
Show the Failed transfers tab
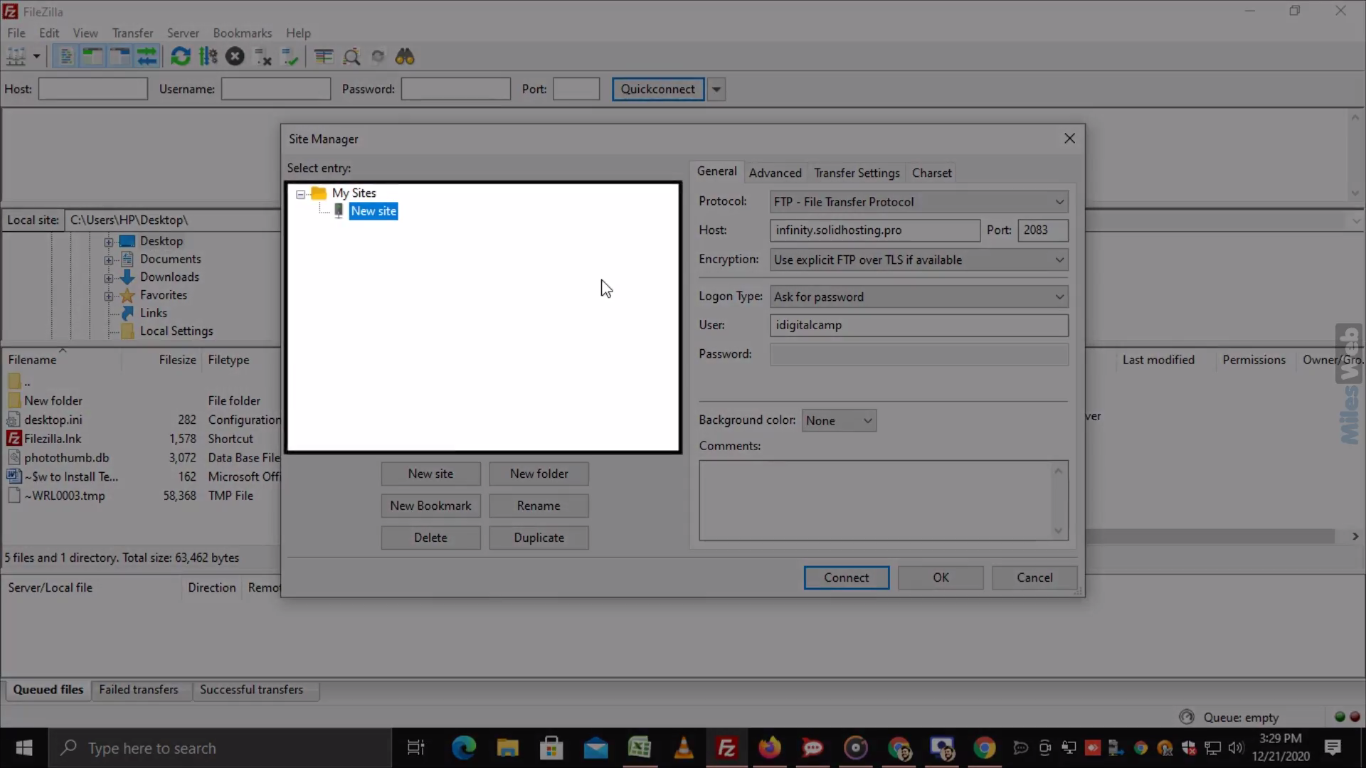tap(138, 690)
